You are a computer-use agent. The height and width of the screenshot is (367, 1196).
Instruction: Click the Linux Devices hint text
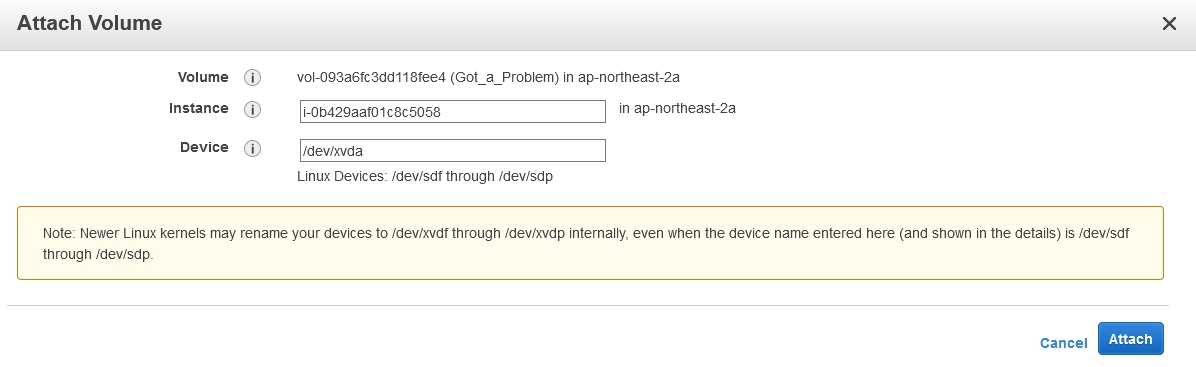(x=425, y=176)
